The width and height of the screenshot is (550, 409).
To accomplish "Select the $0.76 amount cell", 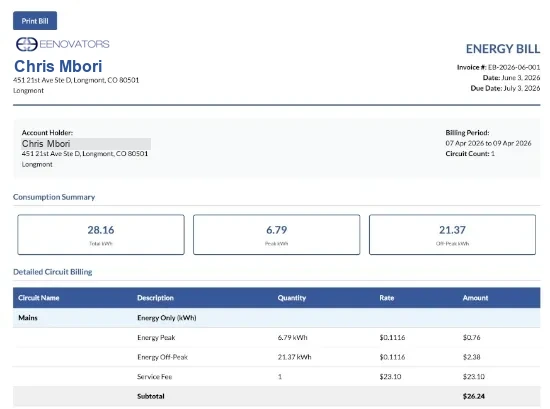I will tap(471, 337).
